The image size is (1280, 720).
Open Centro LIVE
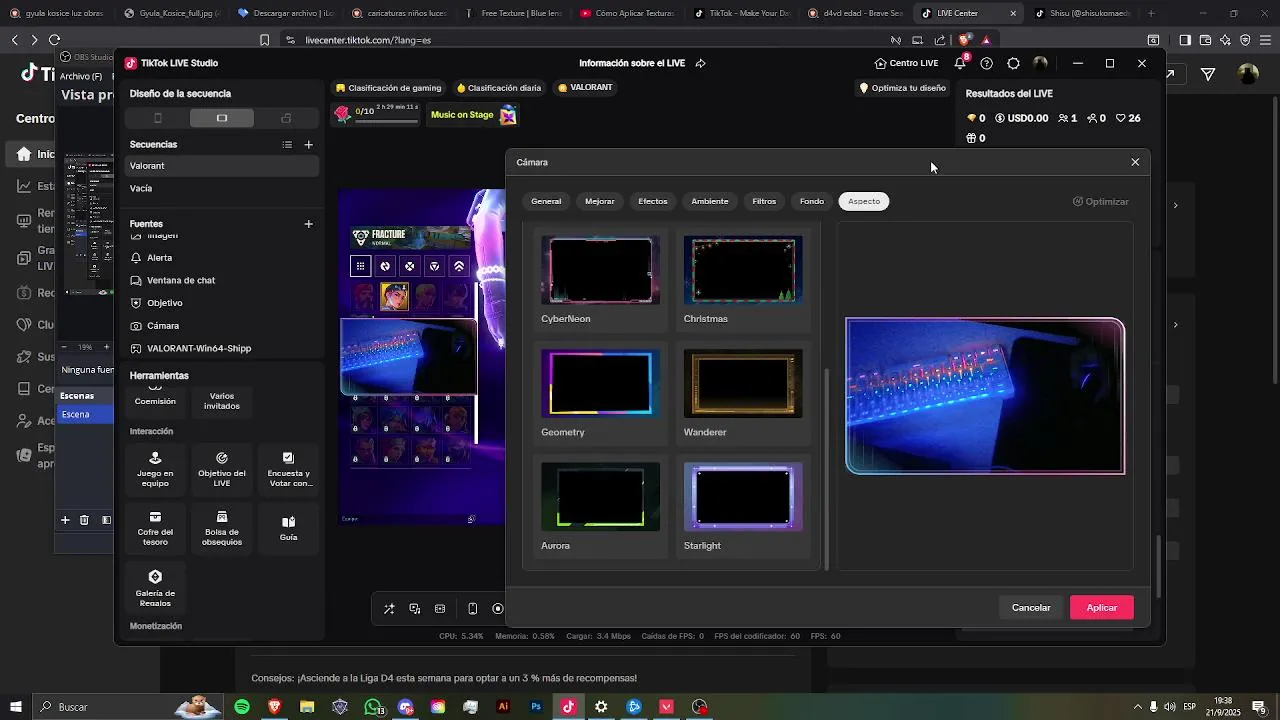coord(906,63)
